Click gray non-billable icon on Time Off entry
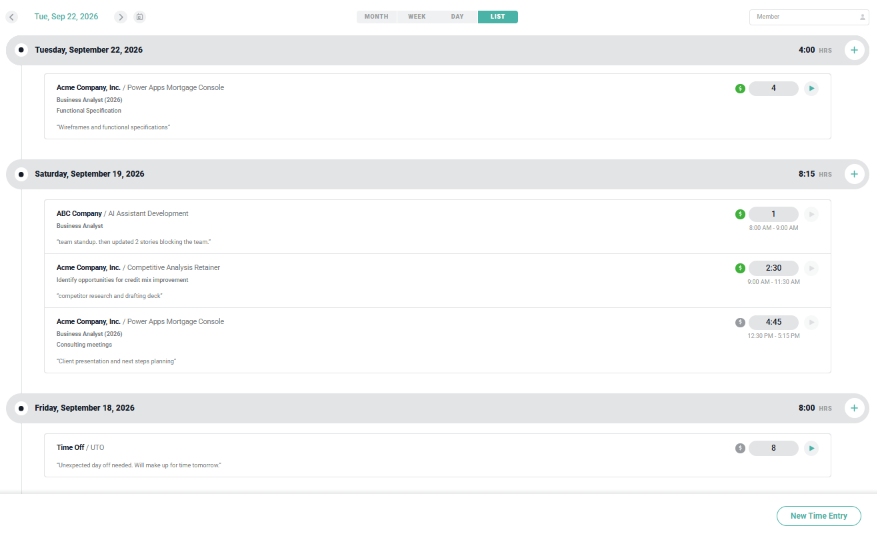877x533 pixels. click(740, 448)
